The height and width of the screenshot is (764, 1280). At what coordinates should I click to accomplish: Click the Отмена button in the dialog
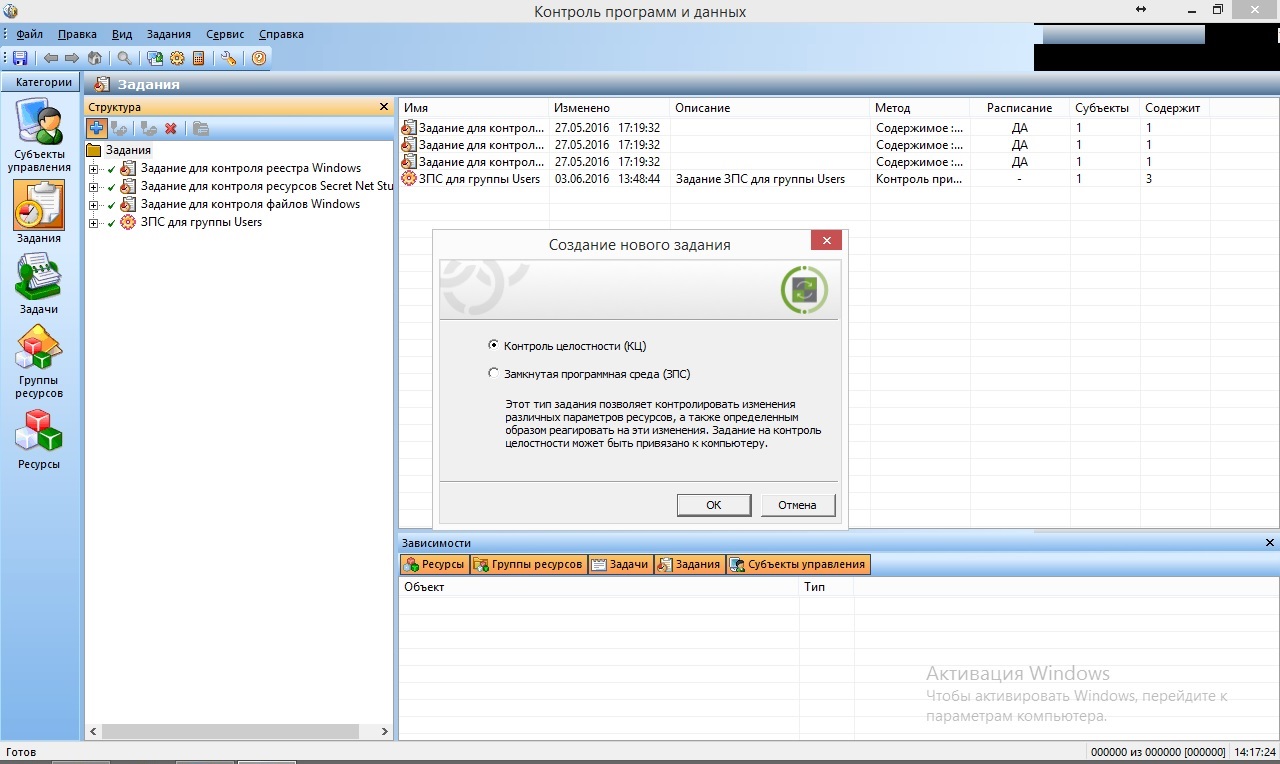tap(797, 505)
